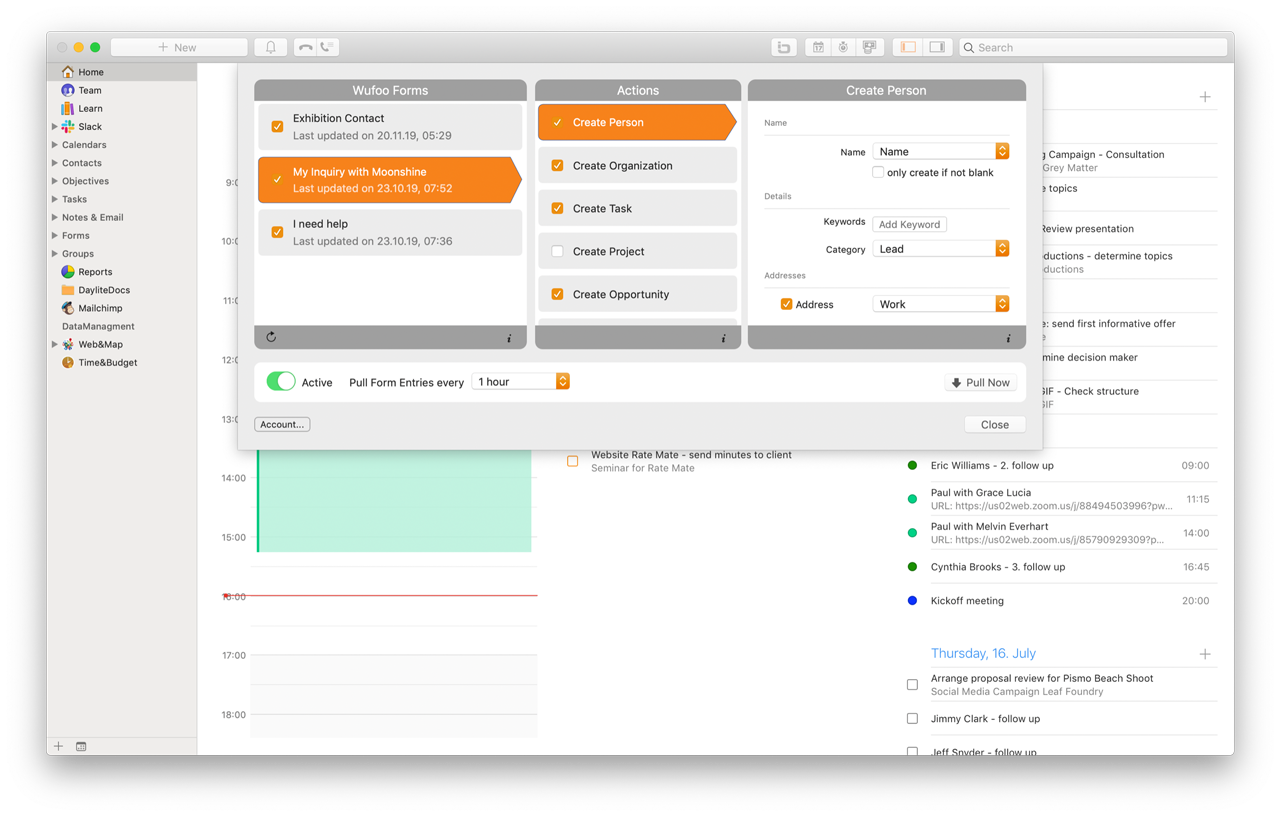Check only create if not blank
1280x816 pixels.
[x=878, y=173]
